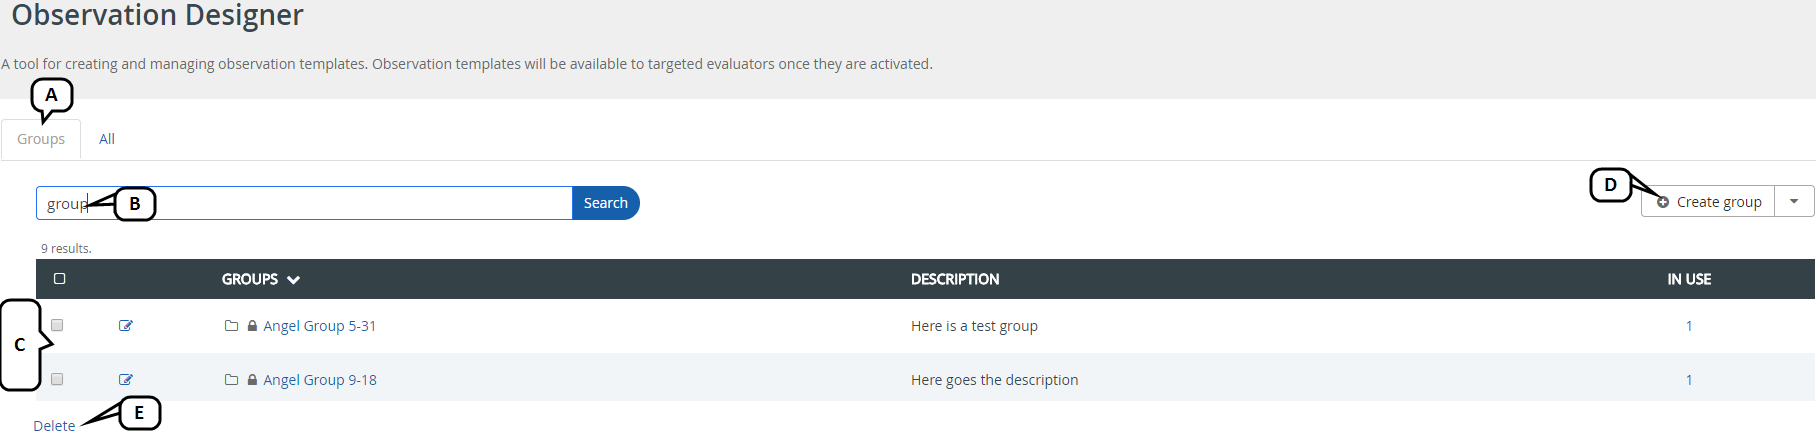The width and height of the screenshot is (1816, 437).
Task: Sort by the GROUPS column chevron
Action: (293, 280)
